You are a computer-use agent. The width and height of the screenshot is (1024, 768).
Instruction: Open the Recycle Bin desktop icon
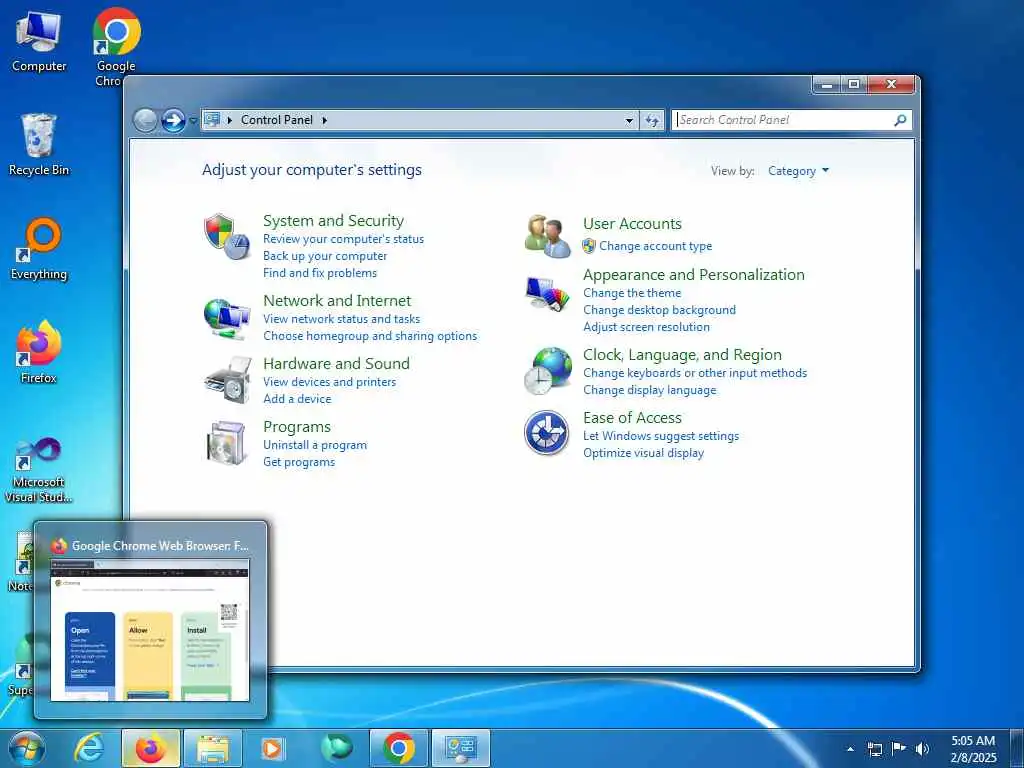pyautogui.click(x=39, y=145)
